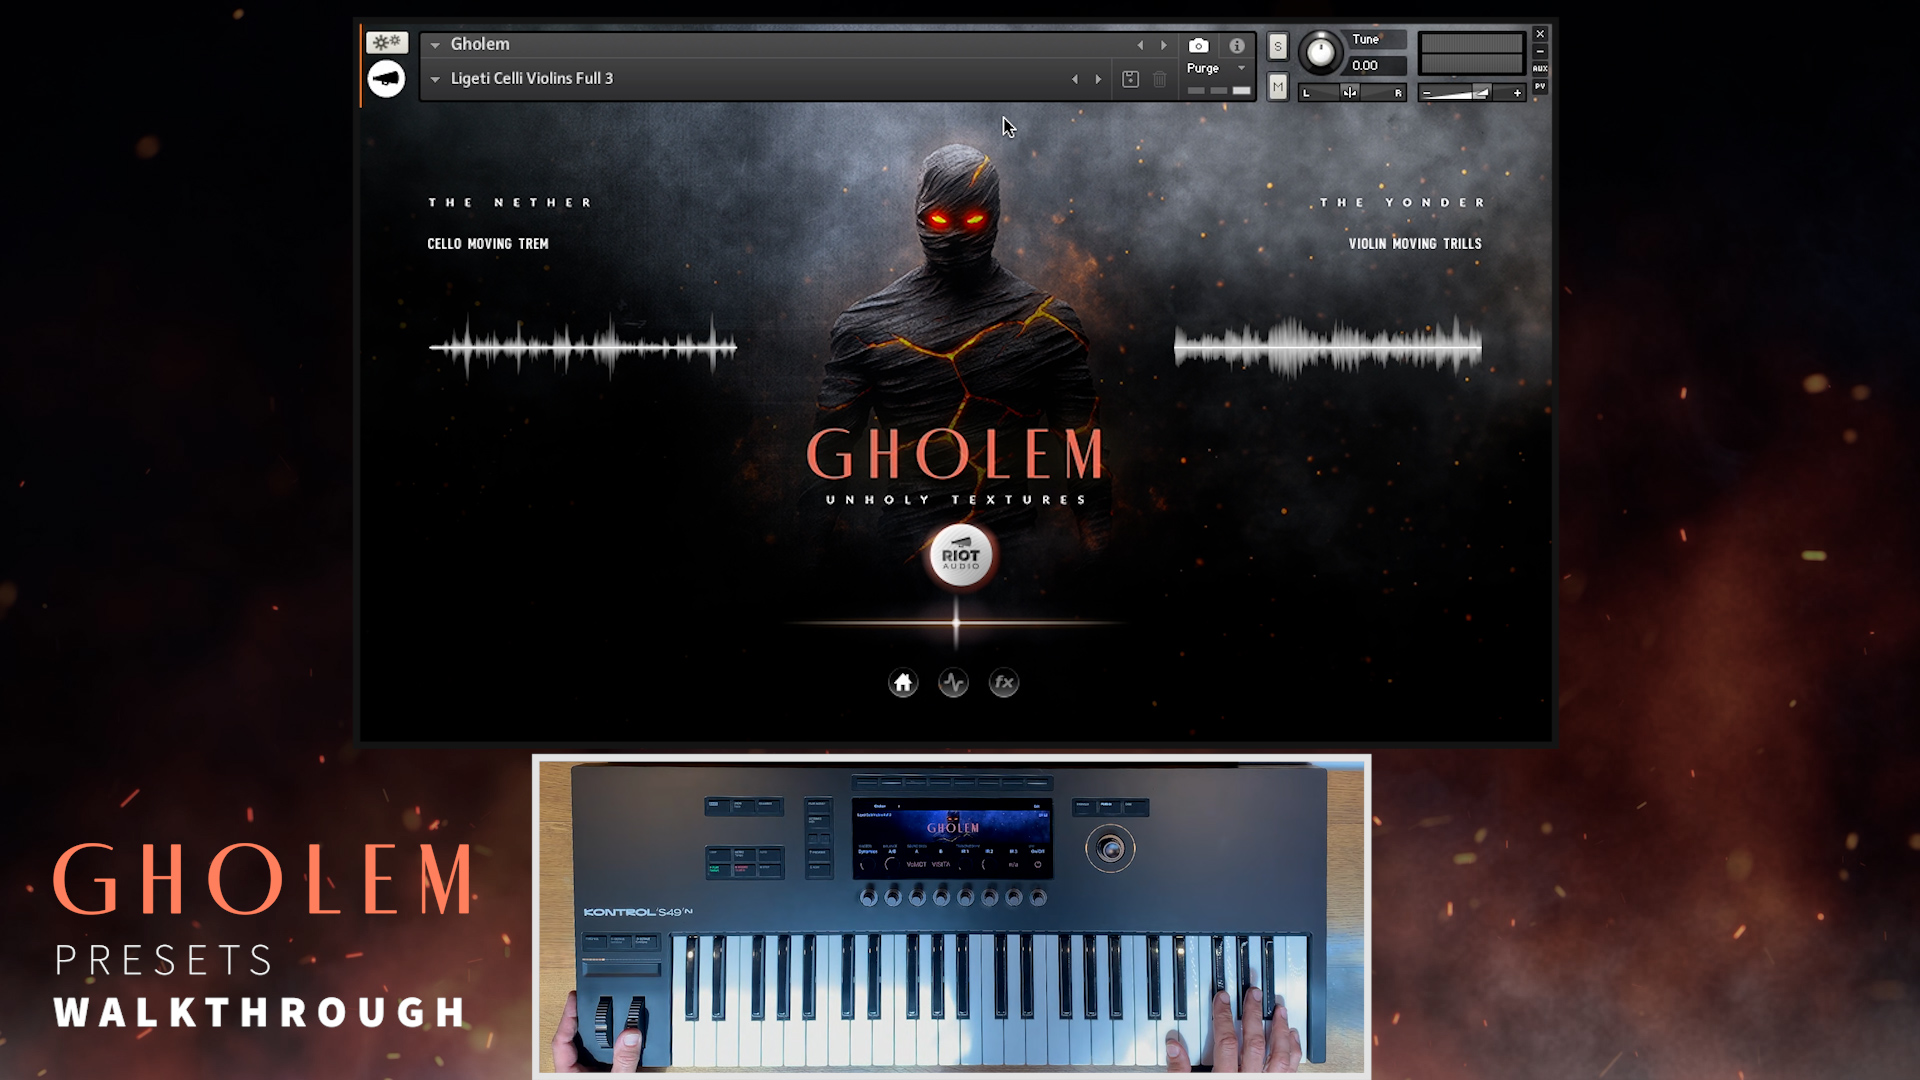The height and width of the screenshot is (1080, 1920).
Task: Save snapshot with floppy disk icon
Action: click(1130, 79)
